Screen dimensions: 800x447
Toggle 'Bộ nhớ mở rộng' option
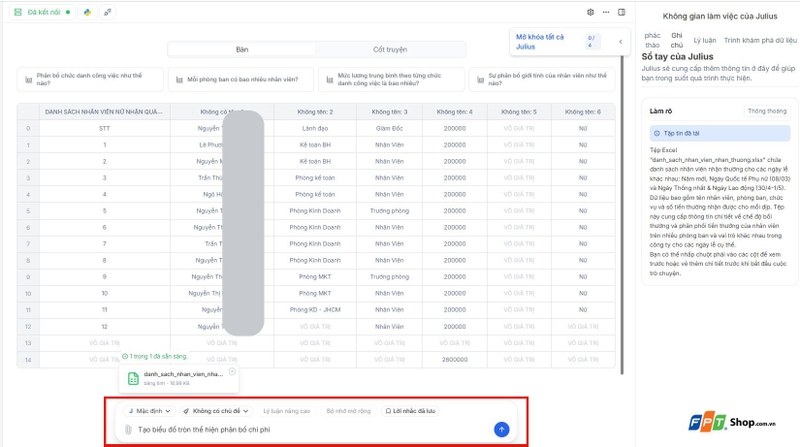[348, 411]
